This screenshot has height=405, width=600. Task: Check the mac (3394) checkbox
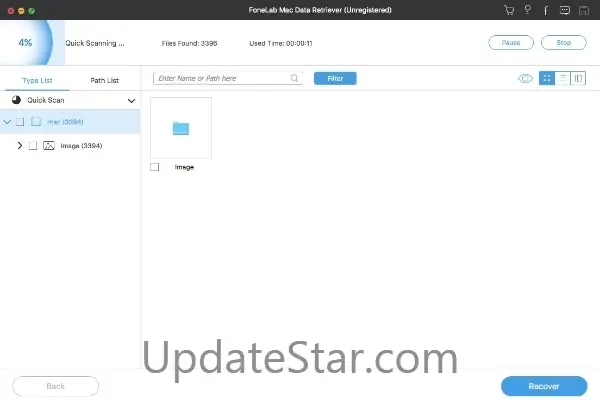tap(20, 122)
